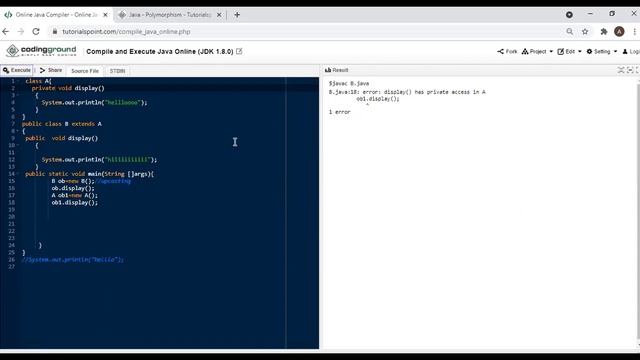Collapse the code fold arrow at line 10
This screenshot has width=640, height=360.
coord(18,145)
